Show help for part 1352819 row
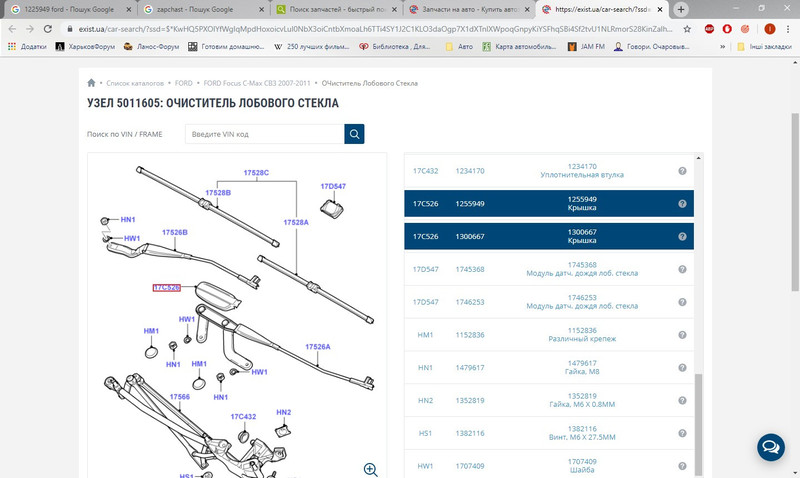The height and width of the screenshot is (478, 800). click(682, 400)
